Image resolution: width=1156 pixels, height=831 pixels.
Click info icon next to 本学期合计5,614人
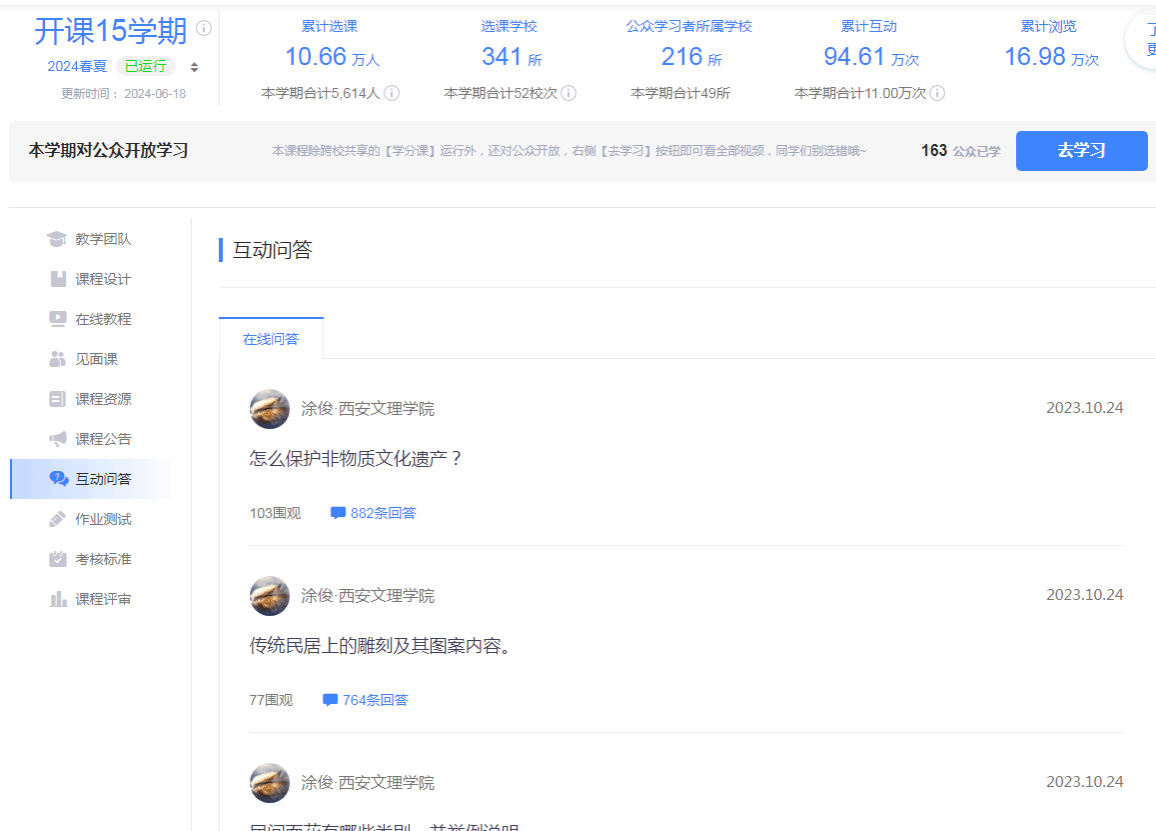(392, 93)
